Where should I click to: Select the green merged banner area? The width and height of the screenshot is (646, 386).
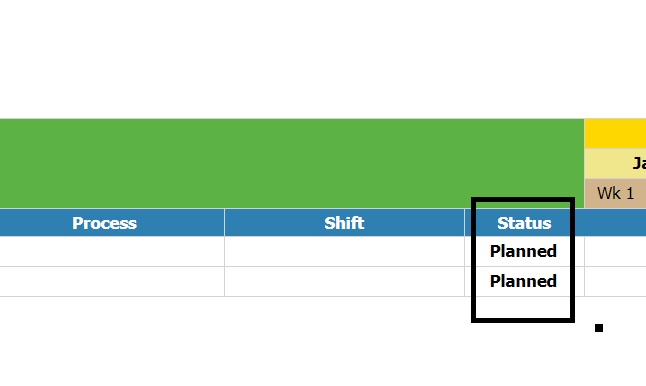point(292,164)
